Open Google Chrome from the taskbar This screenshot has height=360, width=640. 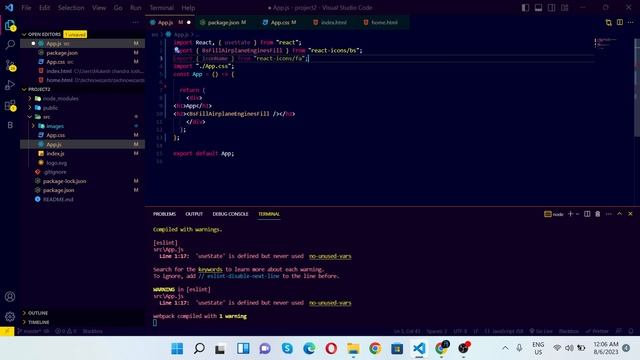coord(375,348)
